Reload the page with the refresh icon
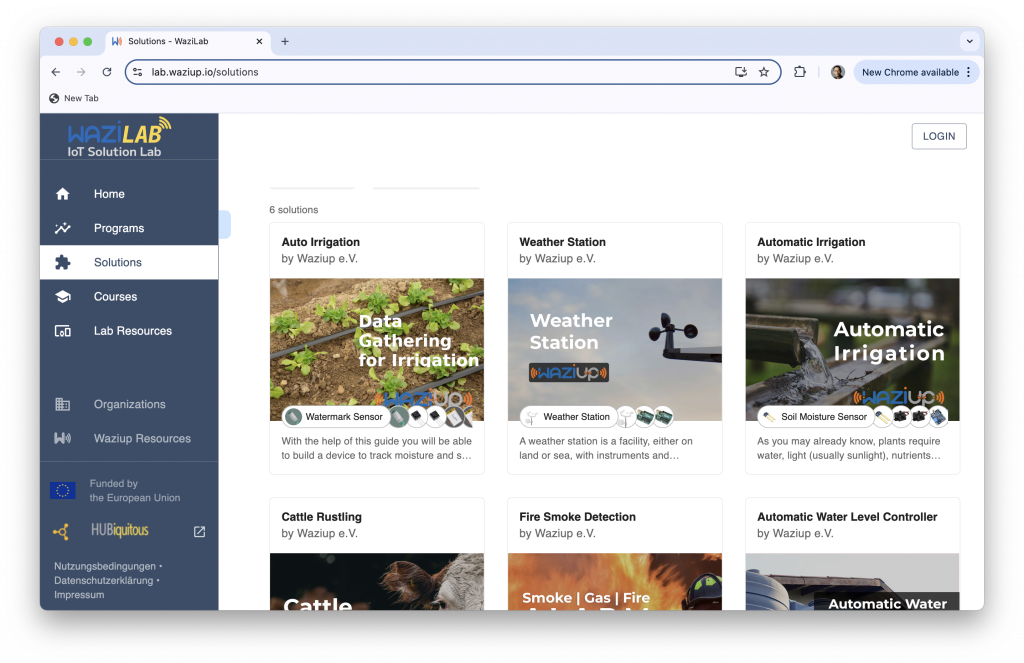 coord(107,72)
